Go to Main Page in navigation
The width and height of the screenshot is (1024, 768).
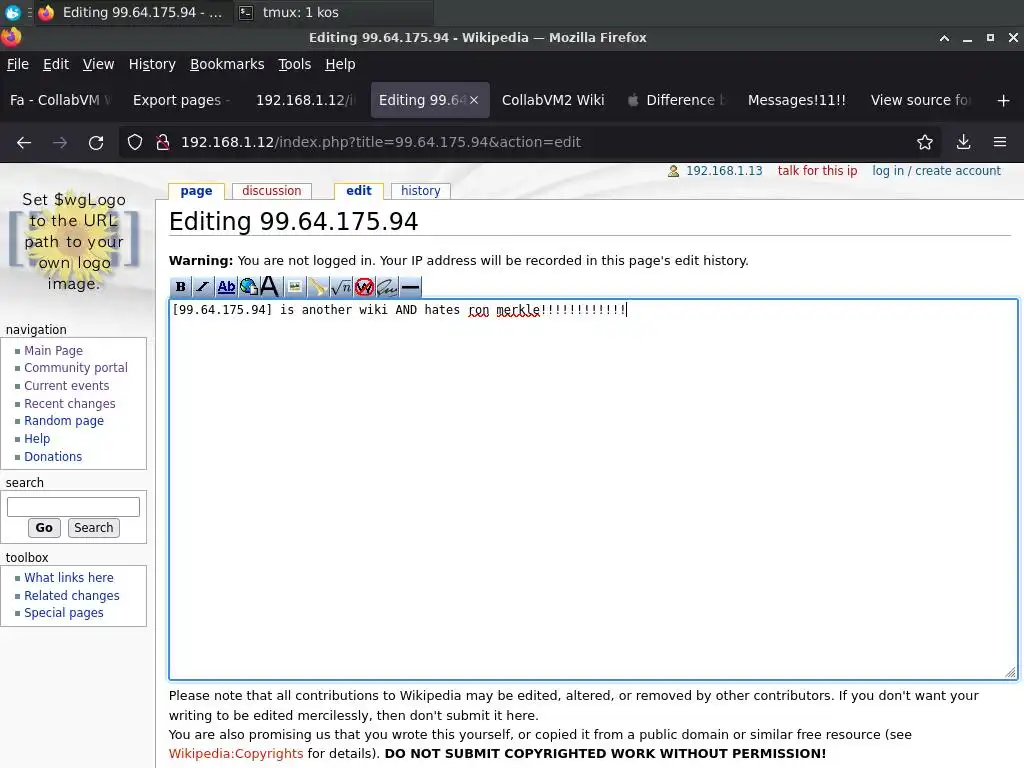point(54,351)
